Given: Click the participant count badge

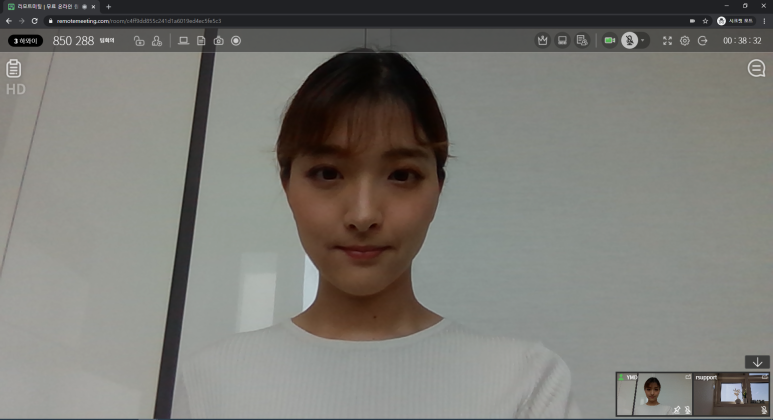Looking at the screenshot, I should coord(25,41).
